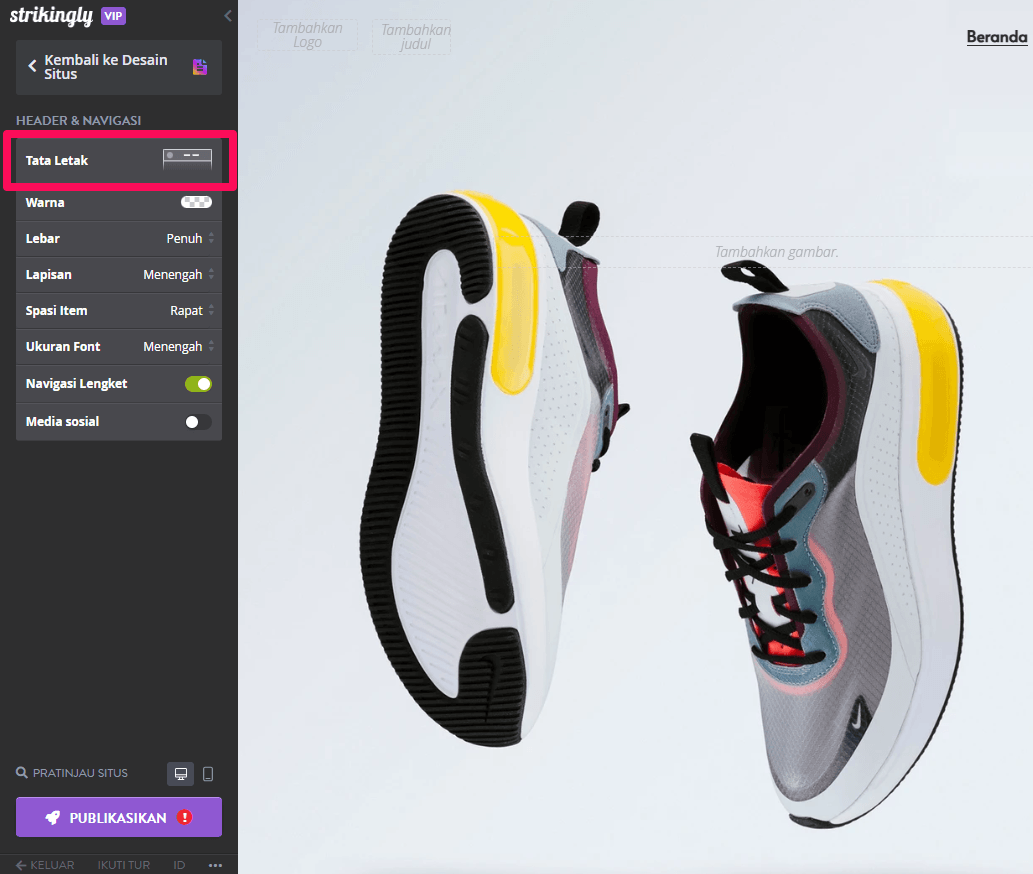This screenshot has height=874, width=1033.
Task: Switch to desktop preview mode icon
Action: click(x=181, y=774)
